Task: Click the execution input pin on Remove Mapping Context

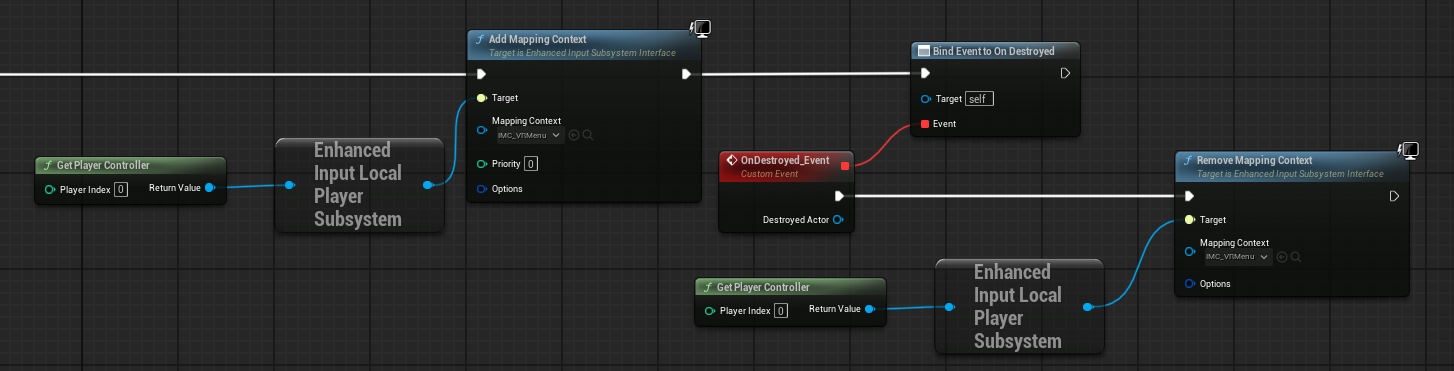Action: [1189, 196]
